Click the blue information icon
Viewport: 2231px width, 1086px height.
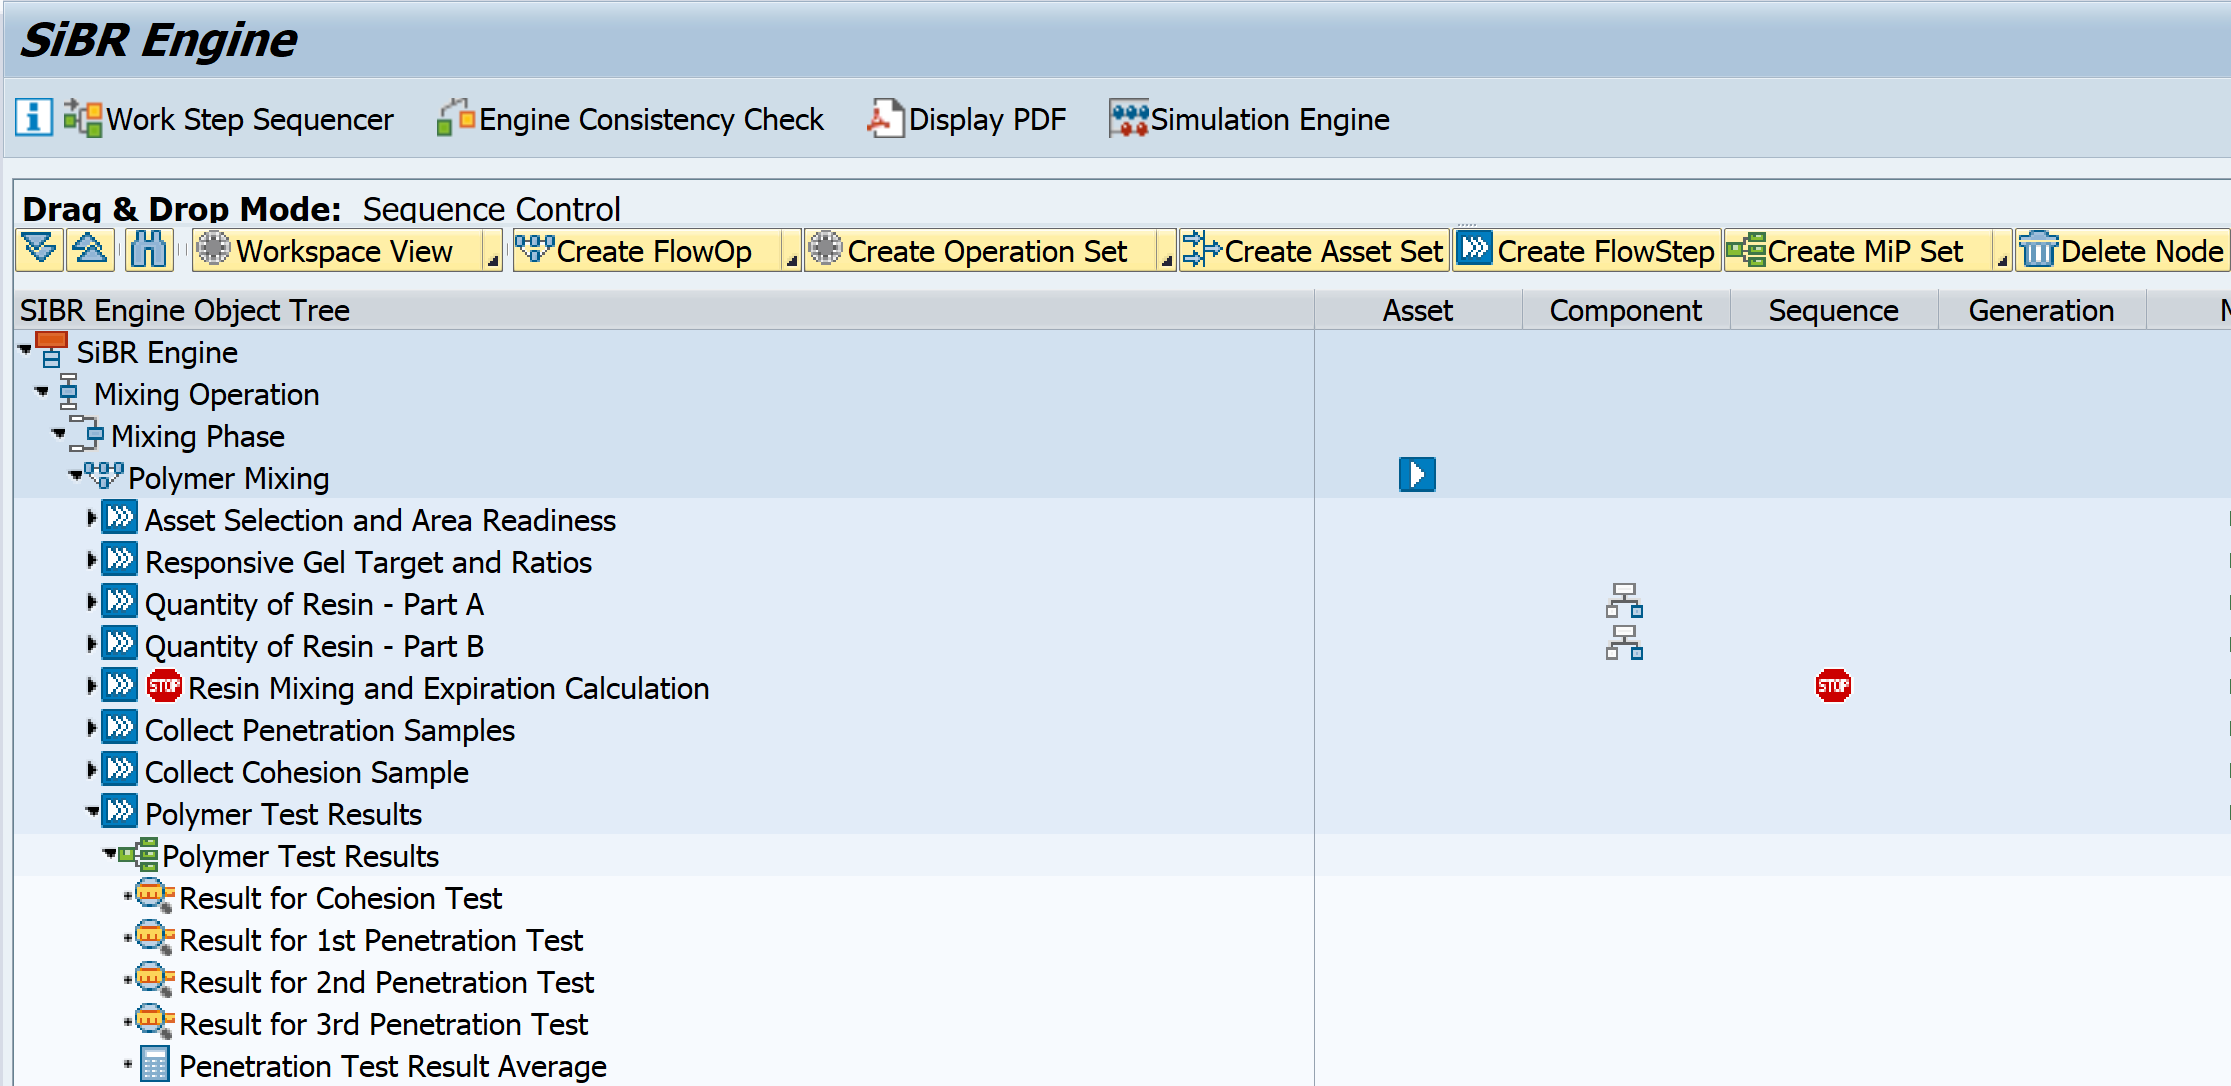[33, 118]
